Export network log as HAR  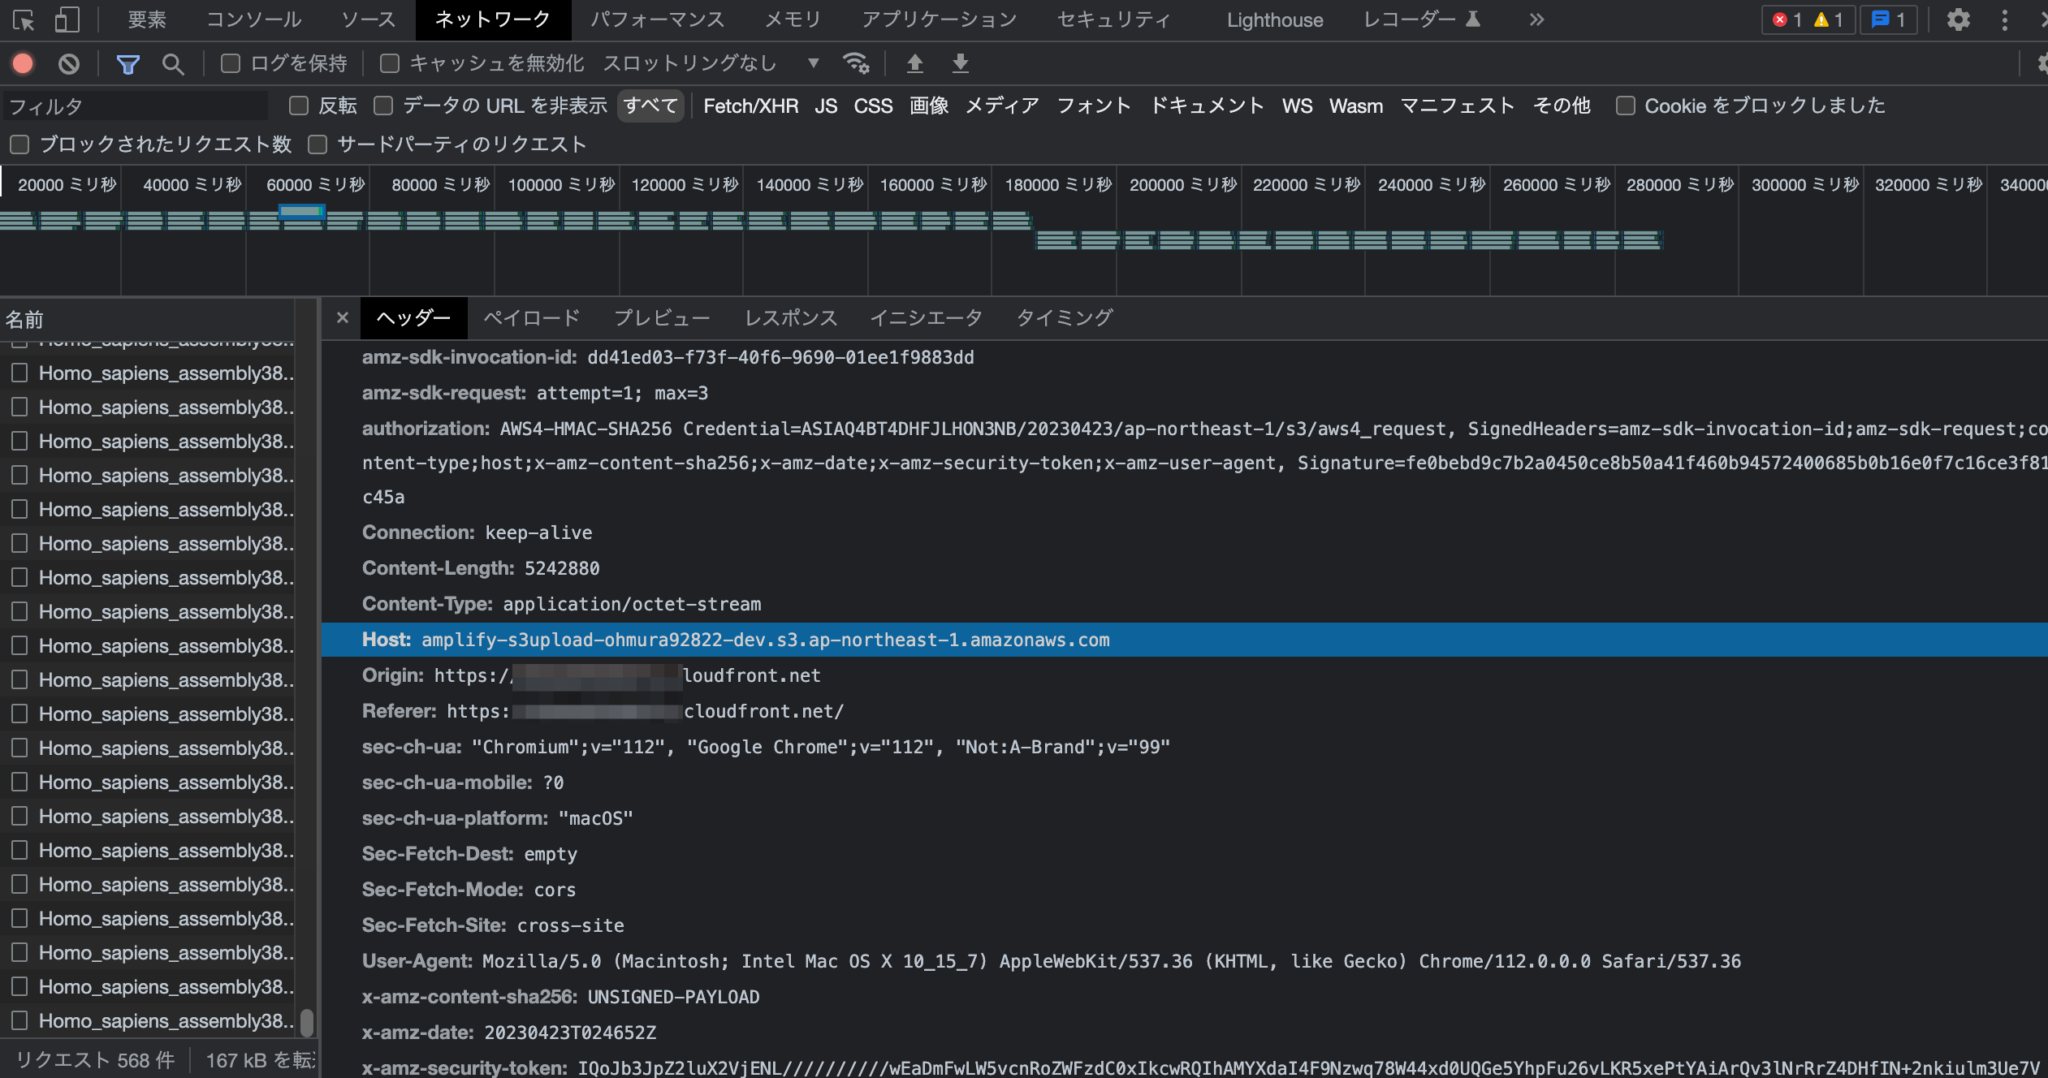click(x=959, y=62)
